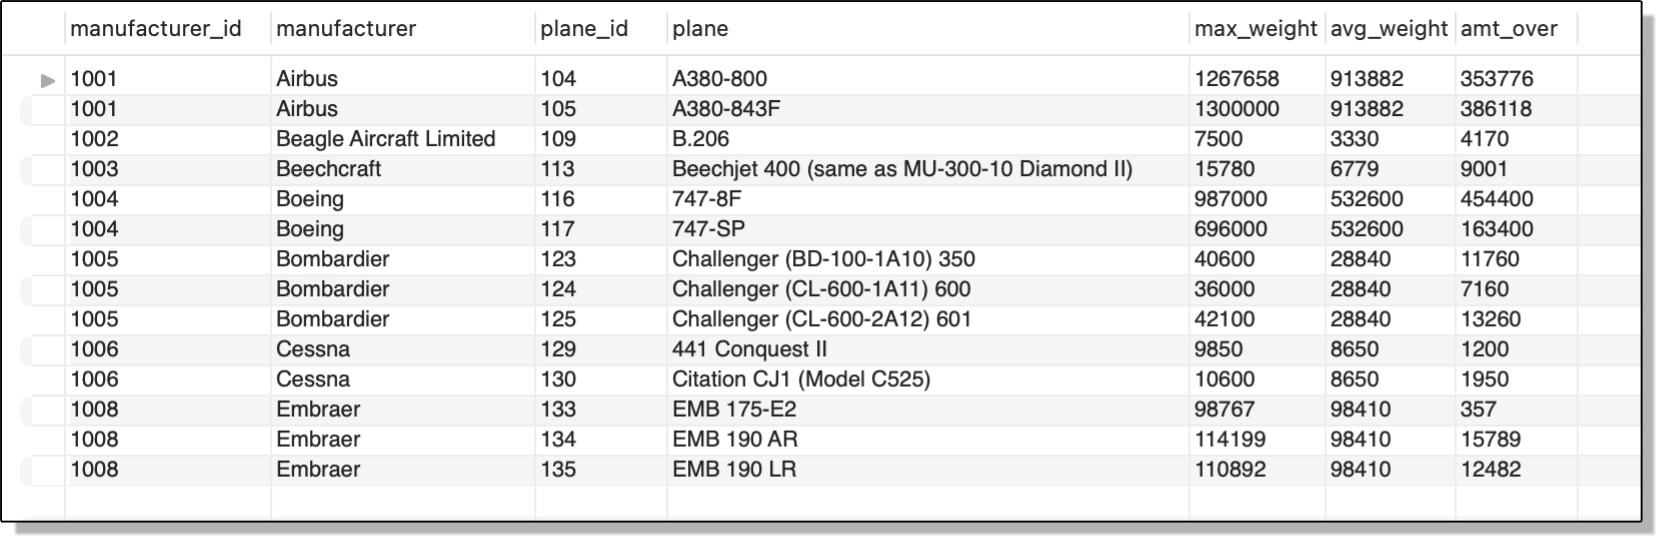1658x538 pixels.
Task: Select max_weight value 696000
Action: click(x=1257, y=229)
